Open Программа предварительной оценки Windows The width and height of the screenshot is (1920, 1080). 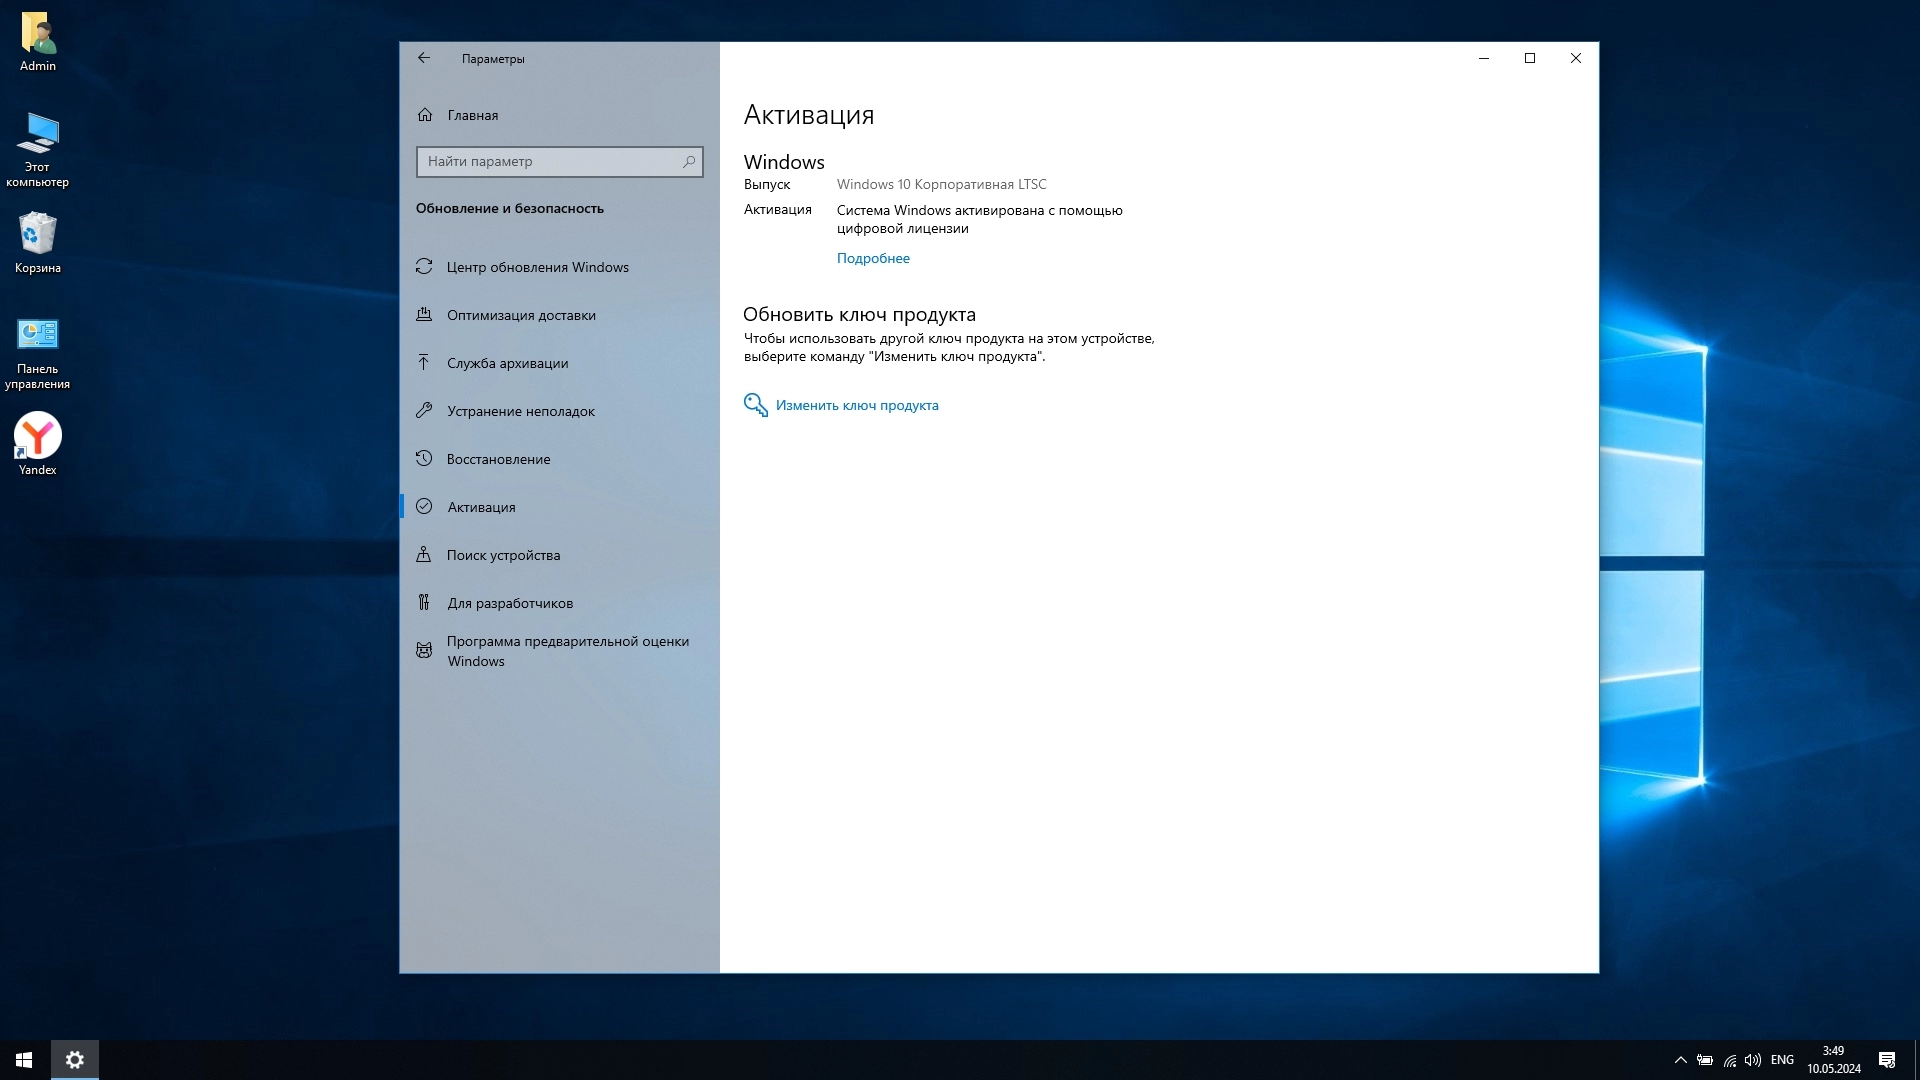click(567, 651)
